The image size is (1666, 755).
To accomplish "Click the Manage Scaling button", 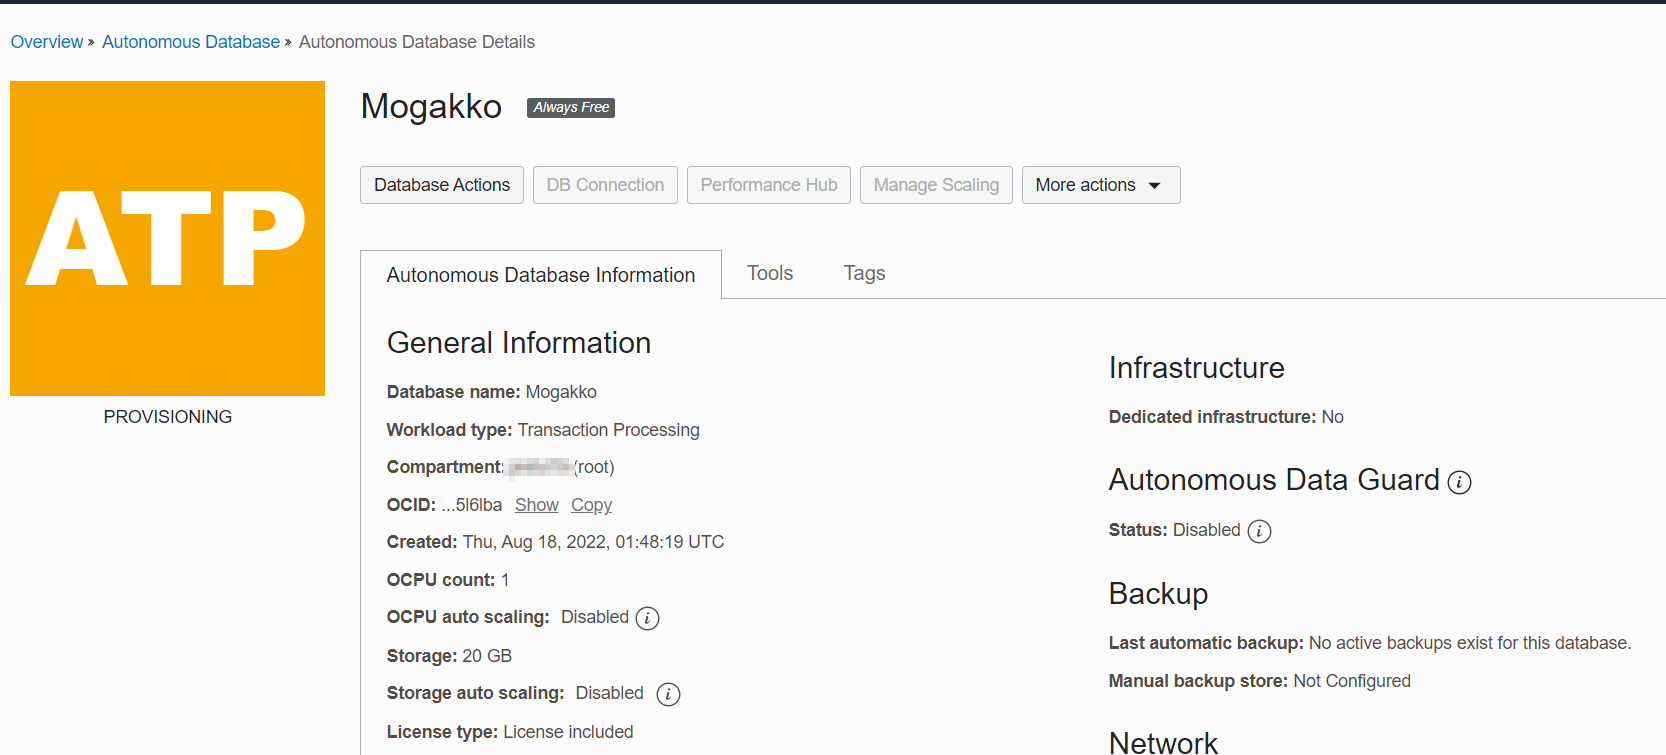I will pos(936,185).
